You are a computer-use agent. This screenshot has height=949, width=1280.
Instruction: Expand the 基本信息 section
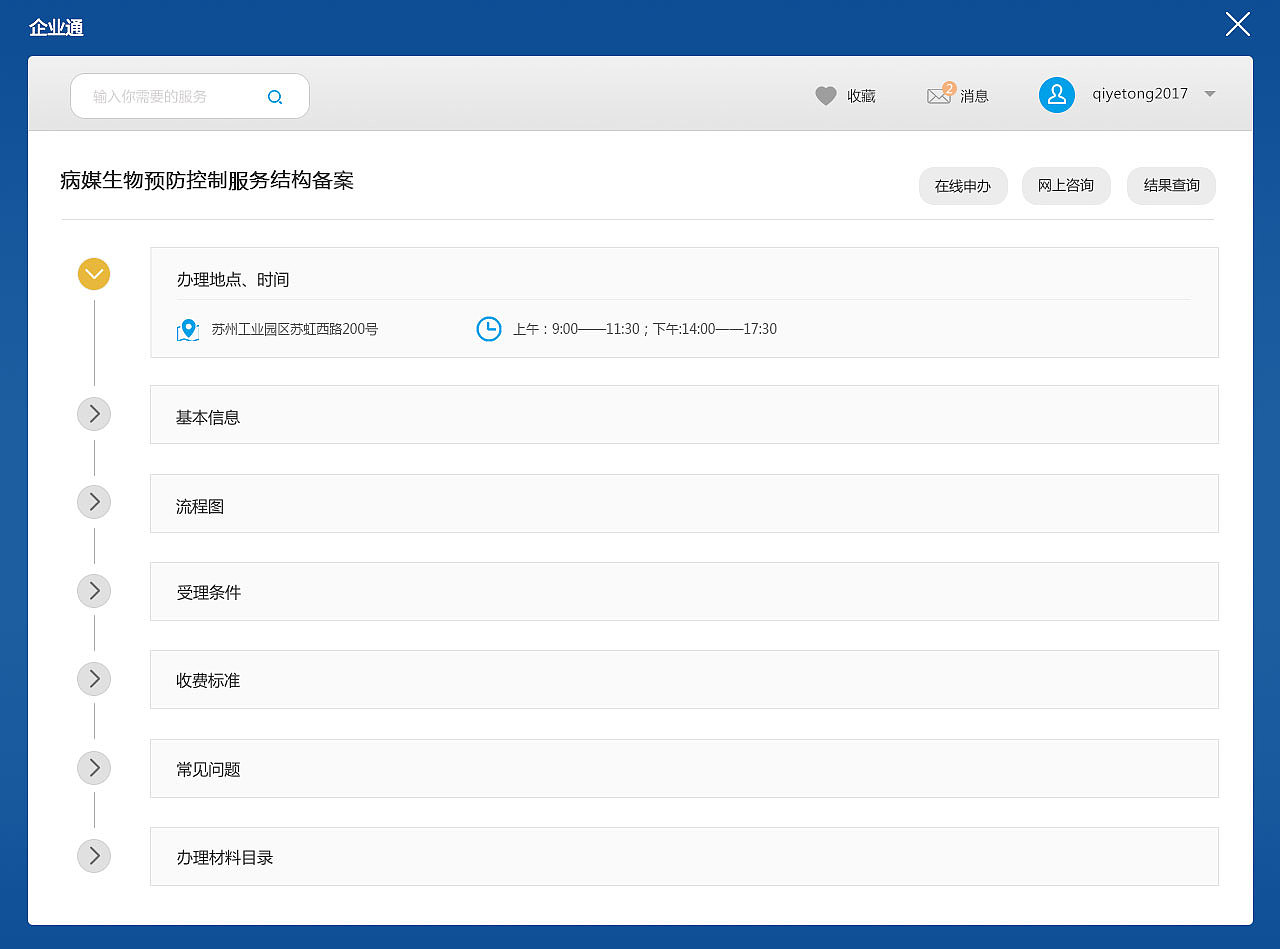point(93,414)
